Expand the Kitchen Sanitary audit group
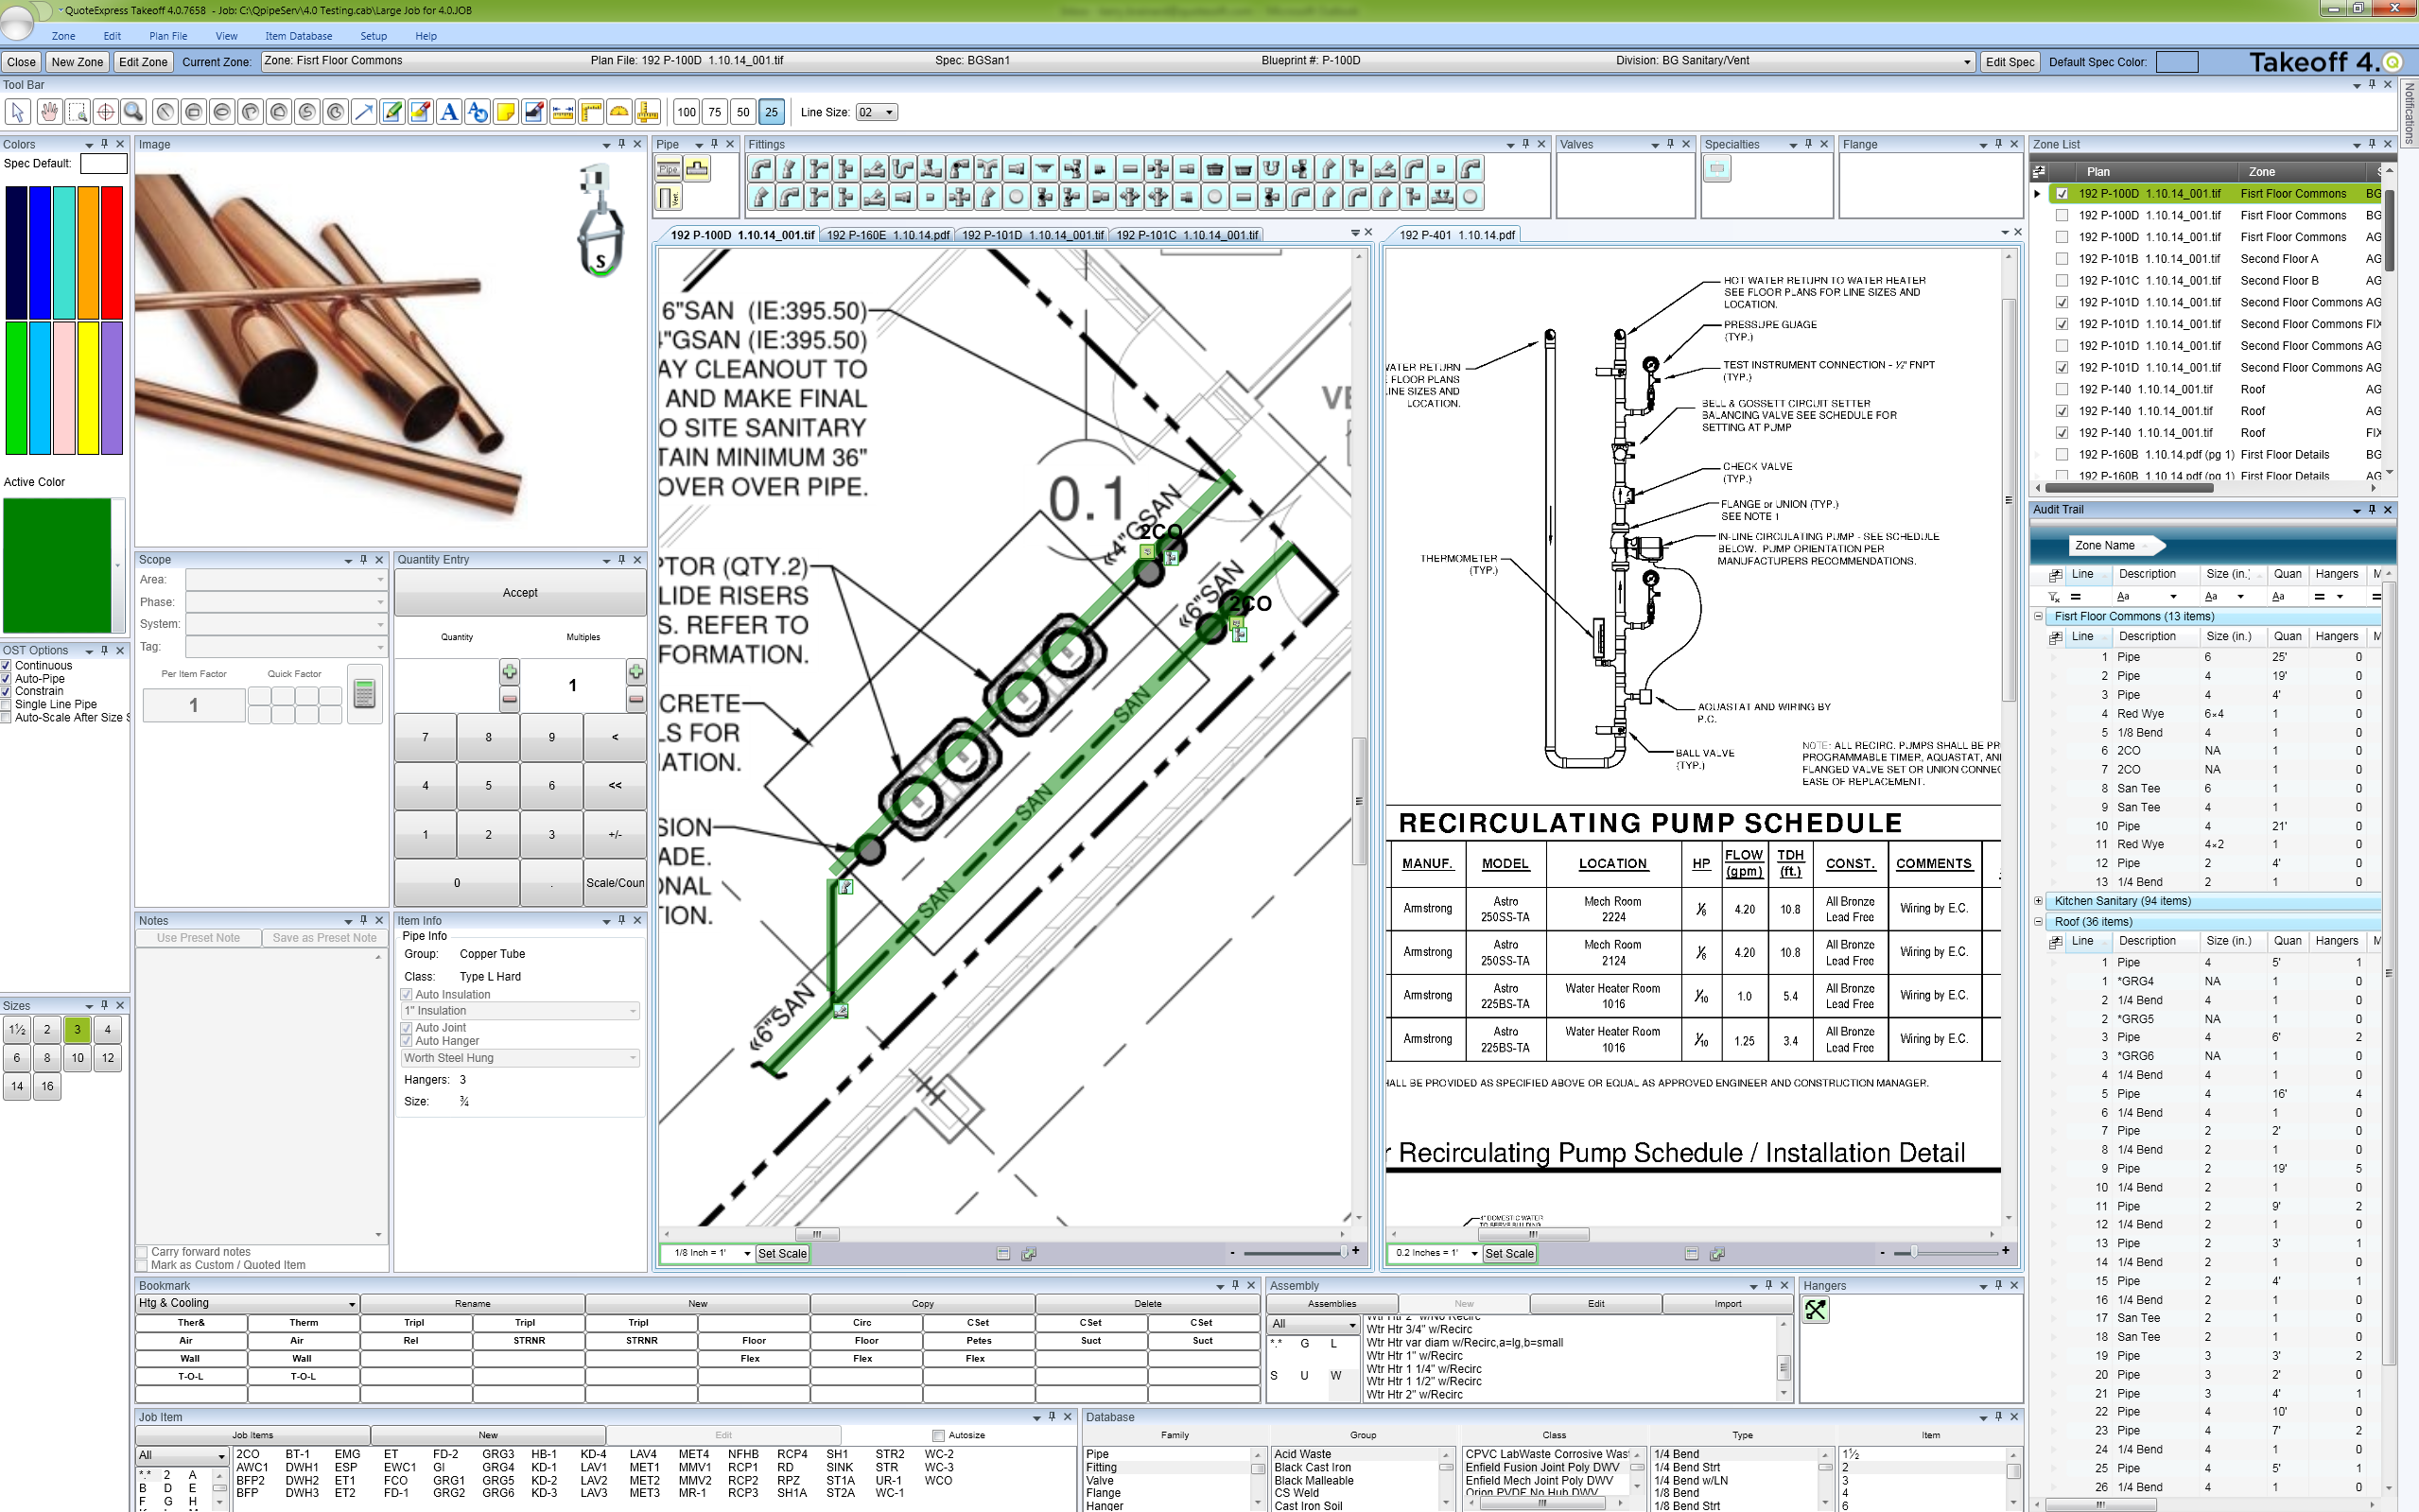Viewport: 2419px width, 1512px height. (x=2038, y=901)
